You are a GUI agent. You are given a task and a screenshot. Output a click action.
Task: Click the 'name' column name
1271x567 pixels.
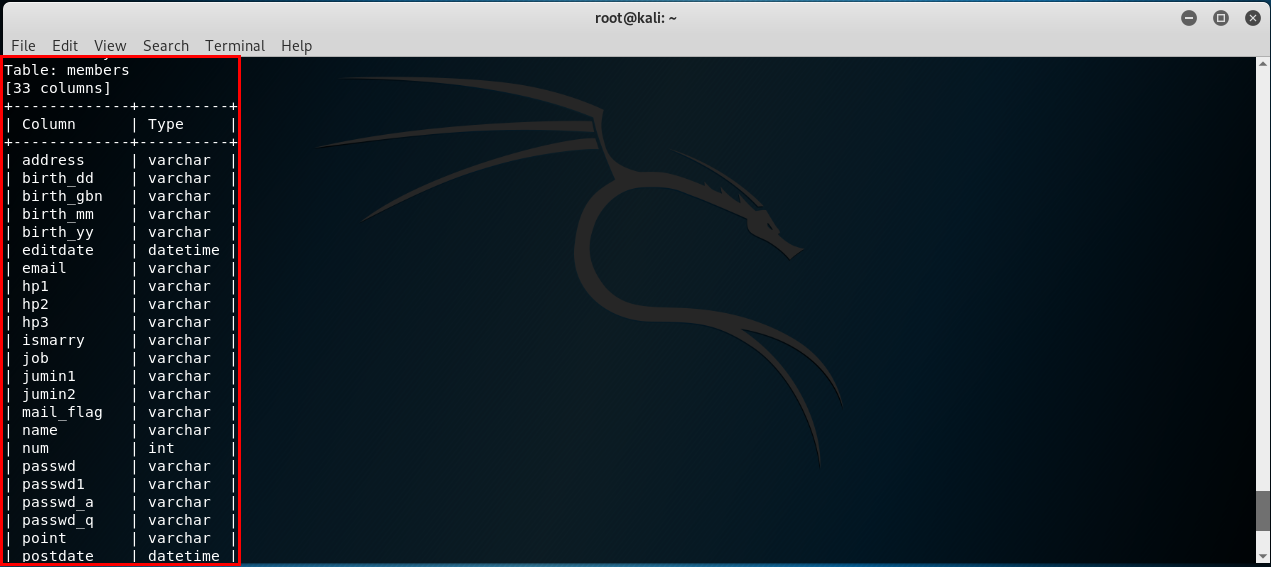pyautogui.click(x=40, y=430)
